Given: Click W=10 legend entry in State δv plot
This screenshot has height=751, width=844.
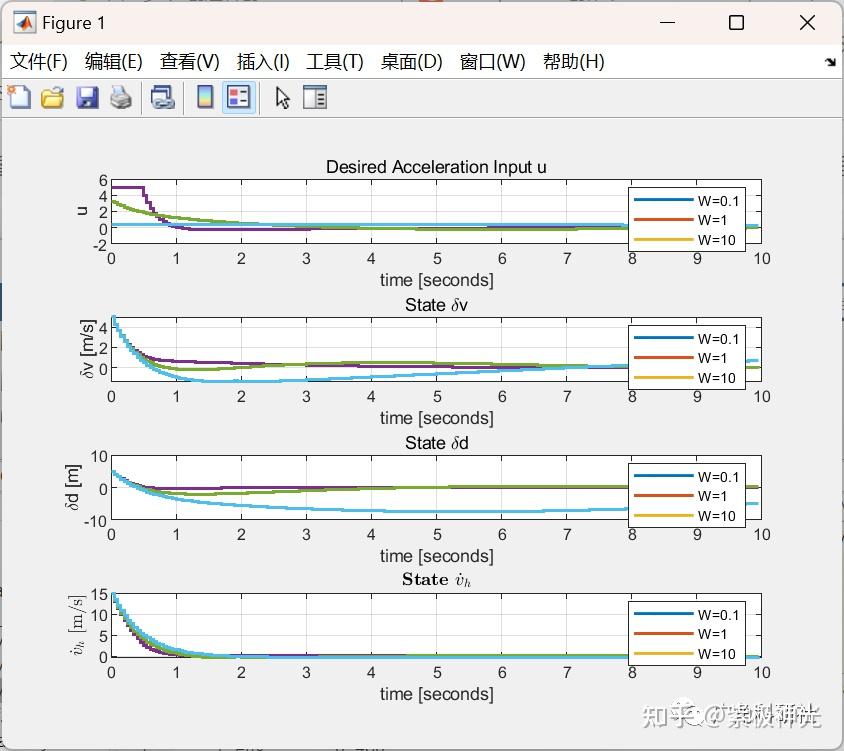Looking at the screenshot, I should [x=685, y=377].
